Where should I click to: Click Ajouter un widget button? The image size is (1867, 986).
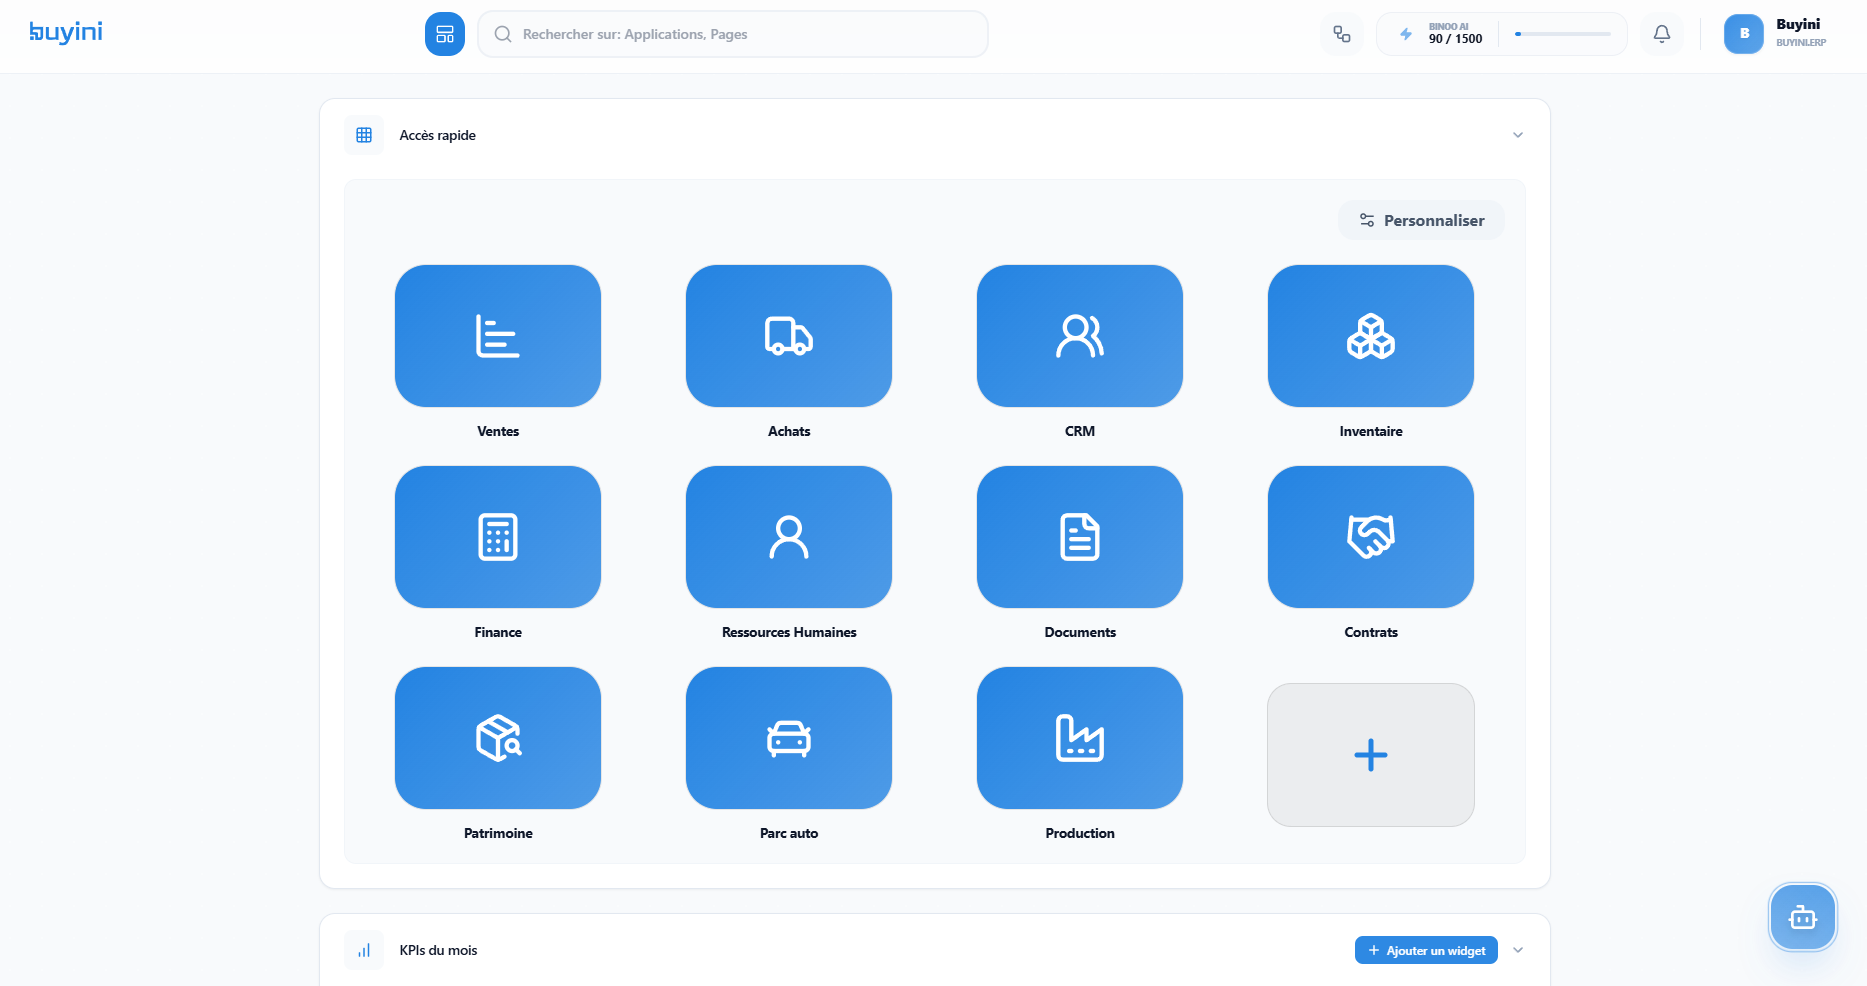(1426, 950)
